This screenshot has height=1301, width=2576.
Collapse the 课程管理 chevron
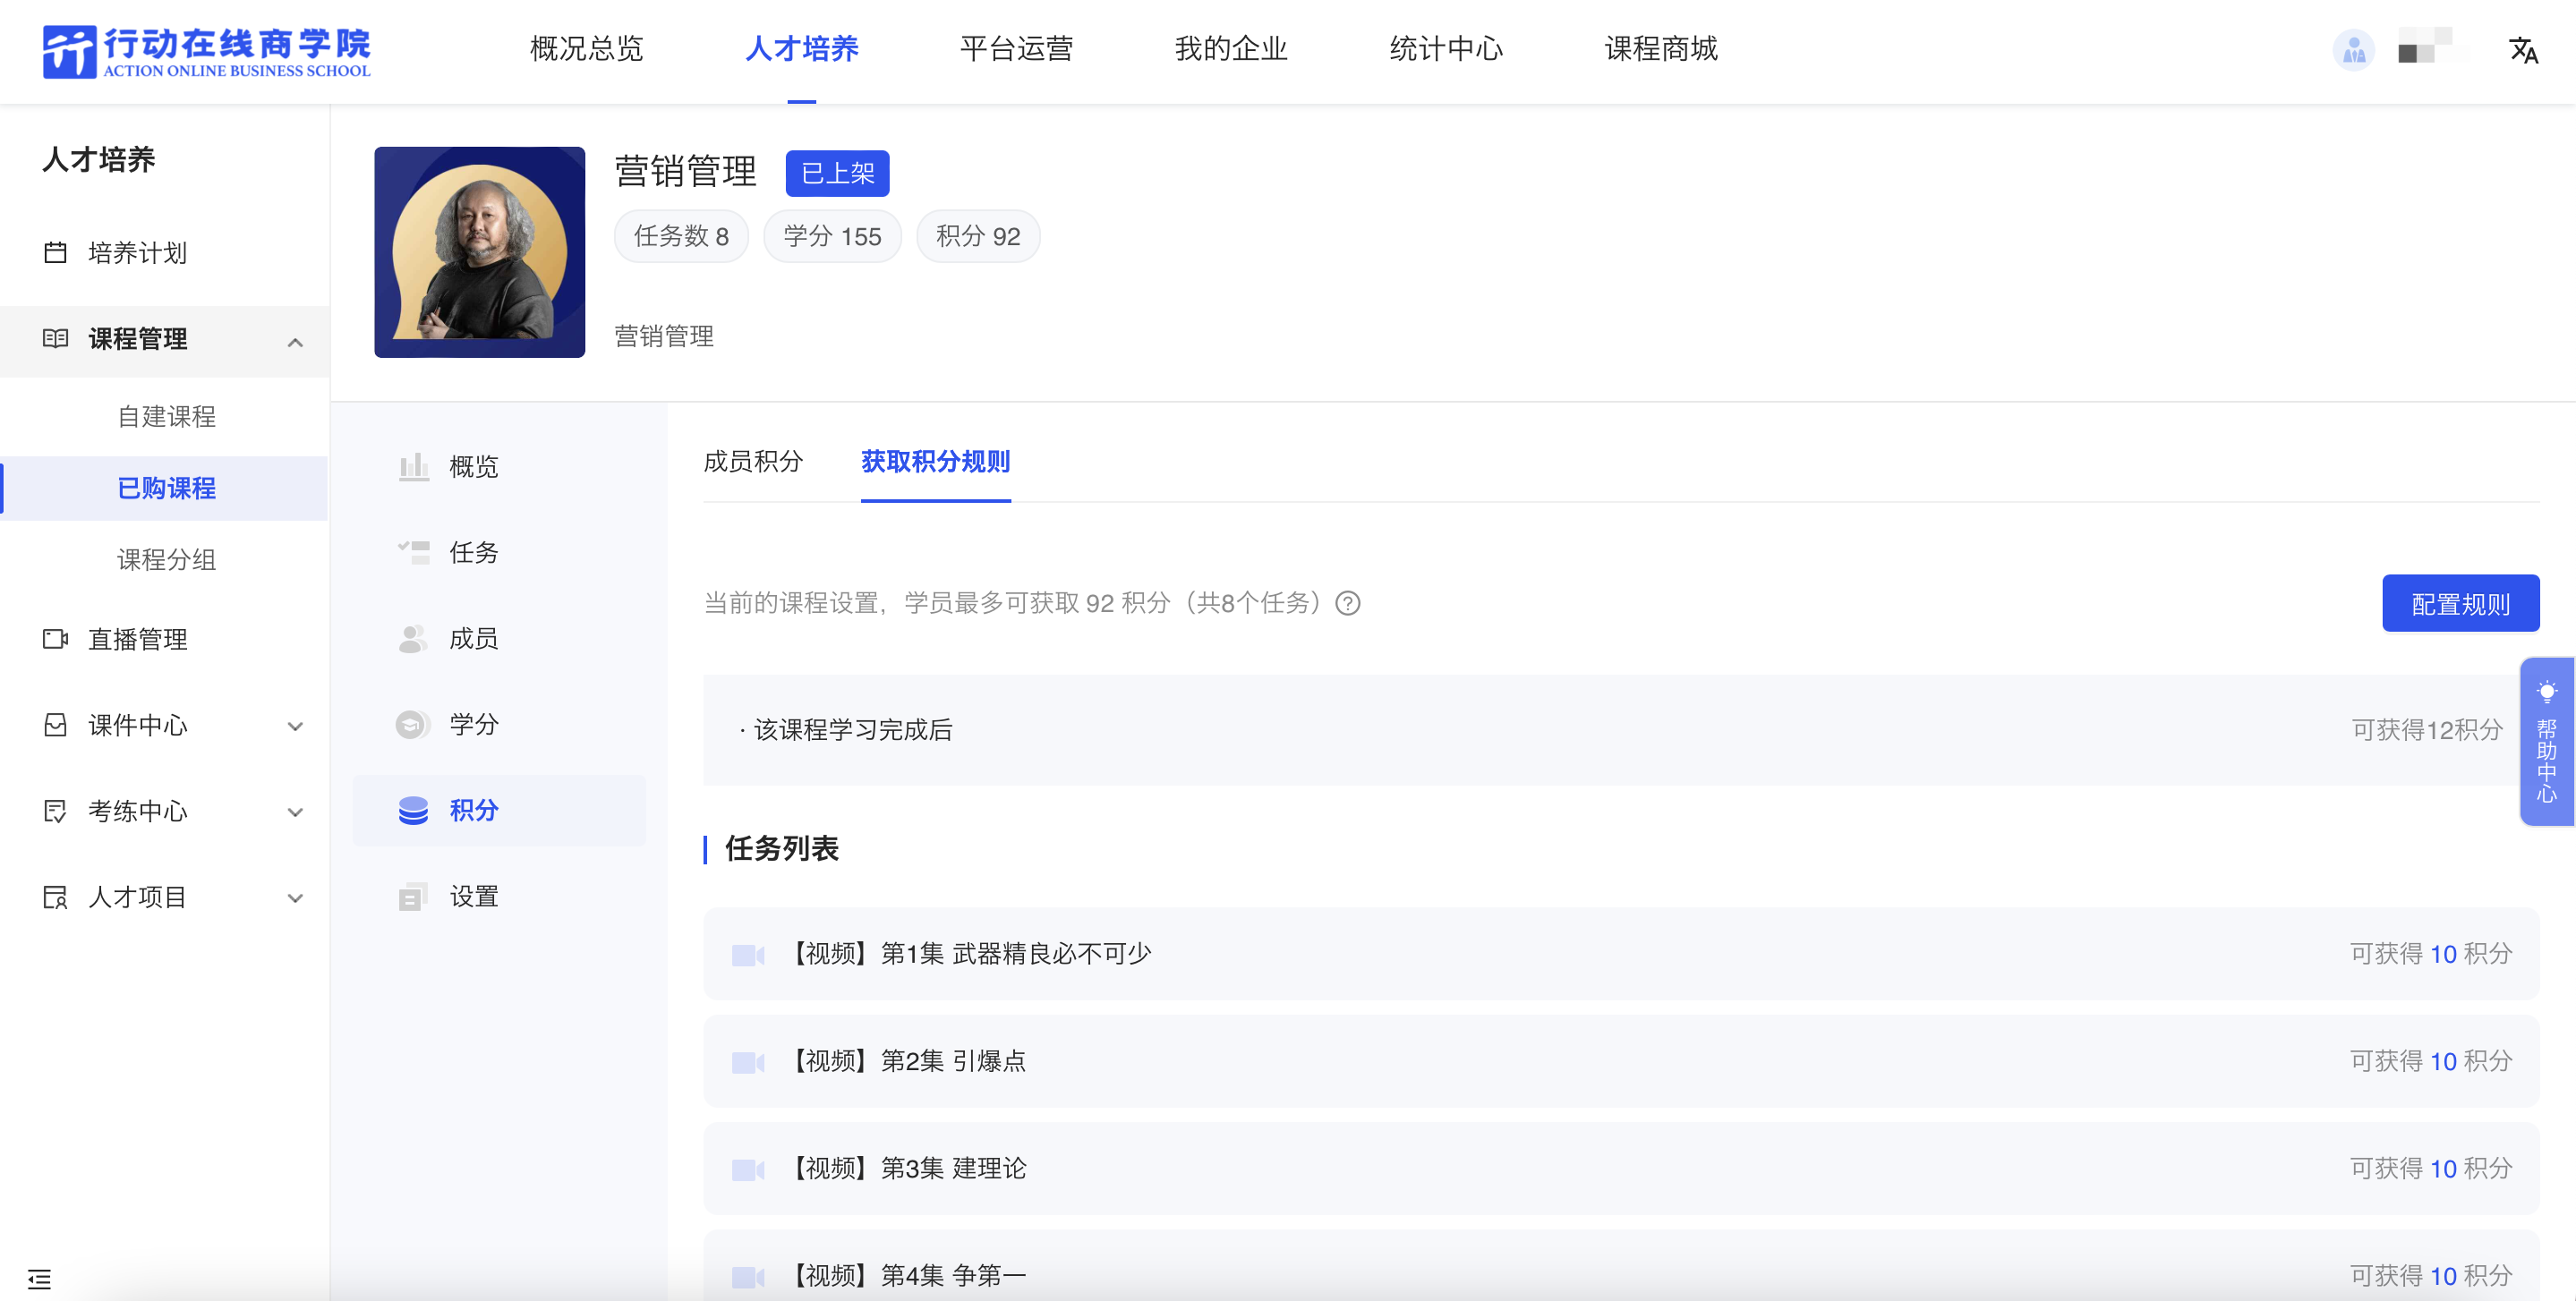click(295, 342)
